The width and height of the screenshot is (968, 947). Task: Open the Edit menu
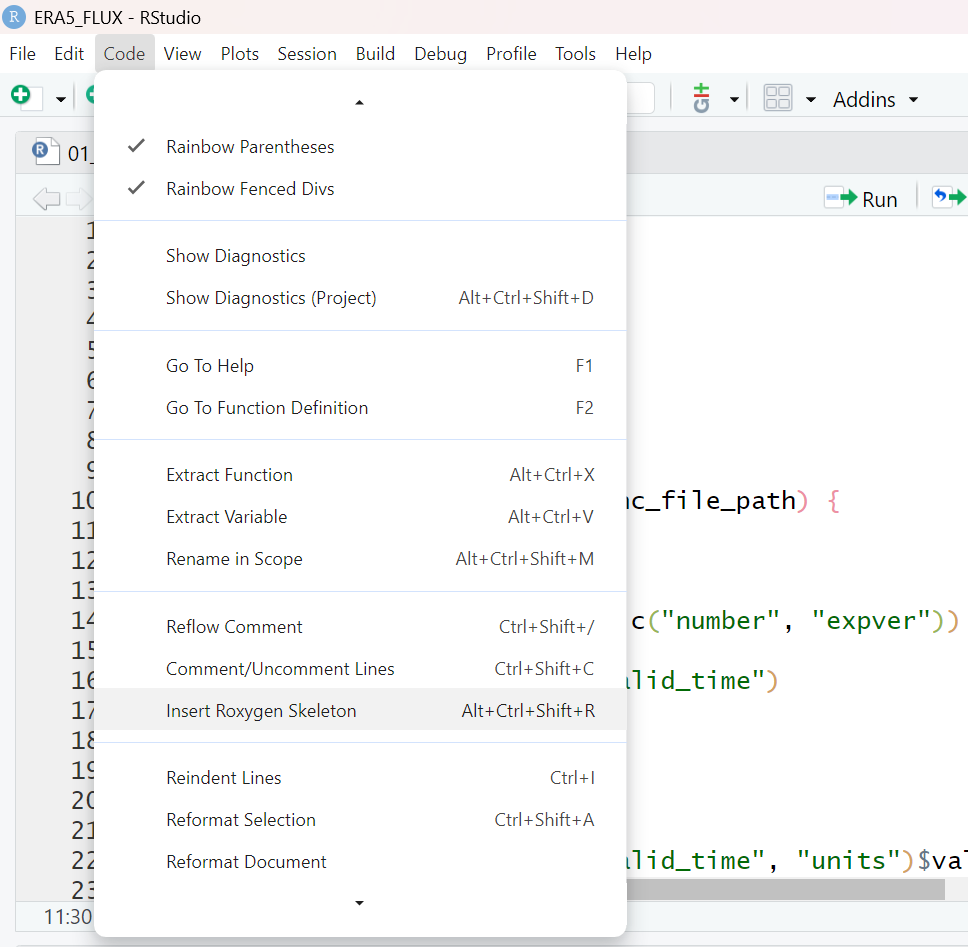point(69,54)
